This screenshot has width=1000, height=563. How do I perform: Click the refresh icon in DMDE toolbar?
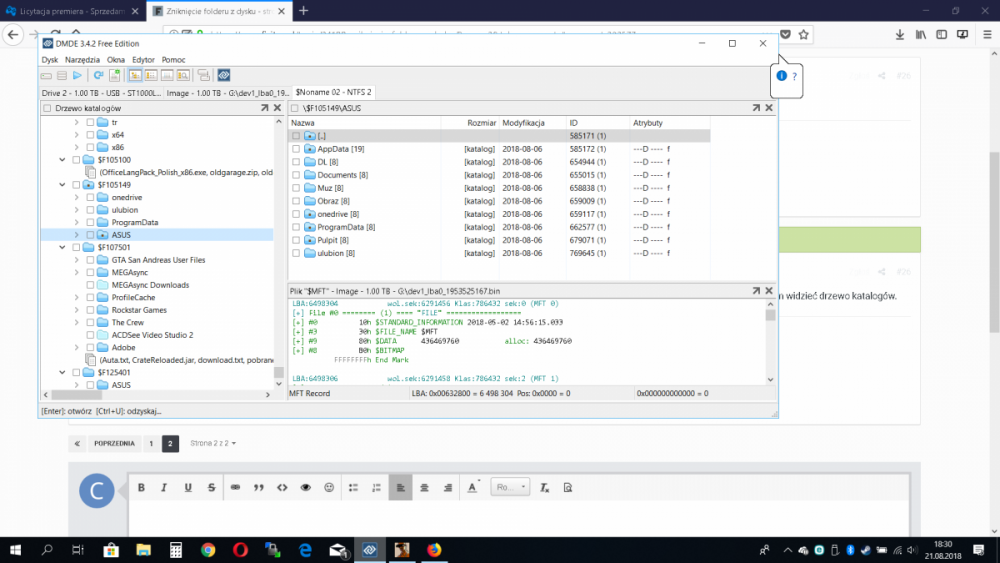(99, 75)
